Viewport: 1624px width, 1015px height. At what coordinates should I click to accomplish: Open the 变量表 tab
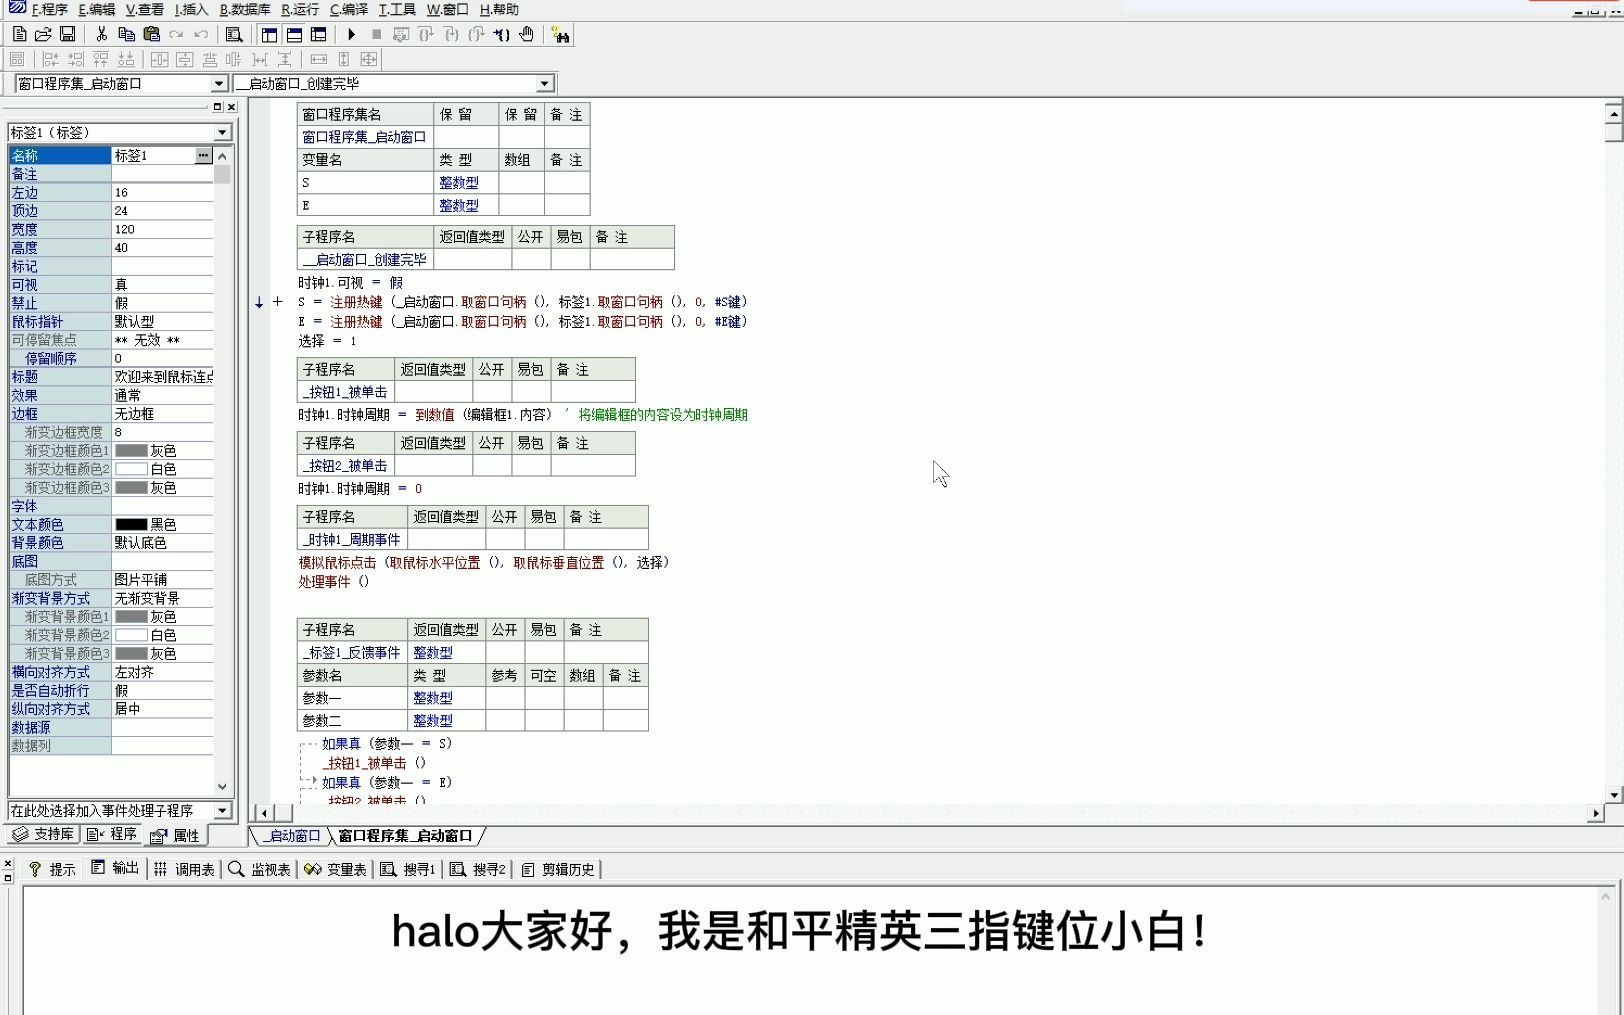[336, 869]
